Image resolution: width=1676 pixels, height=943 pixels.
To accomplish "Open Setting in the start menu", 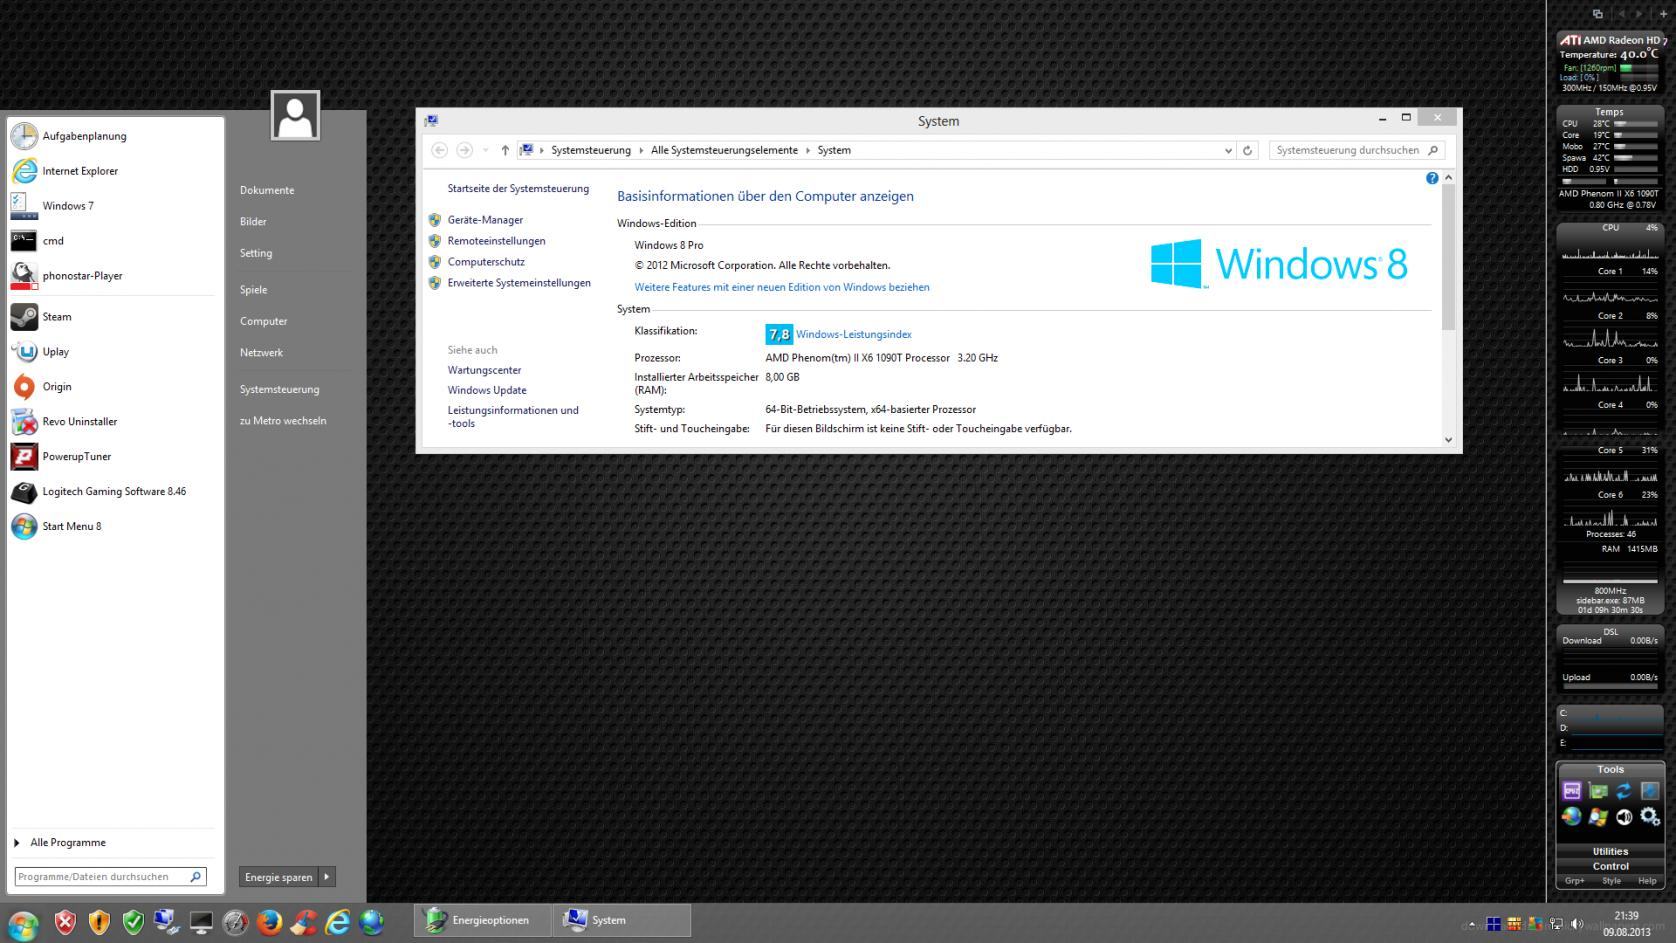I will click(x=256, y=253).
